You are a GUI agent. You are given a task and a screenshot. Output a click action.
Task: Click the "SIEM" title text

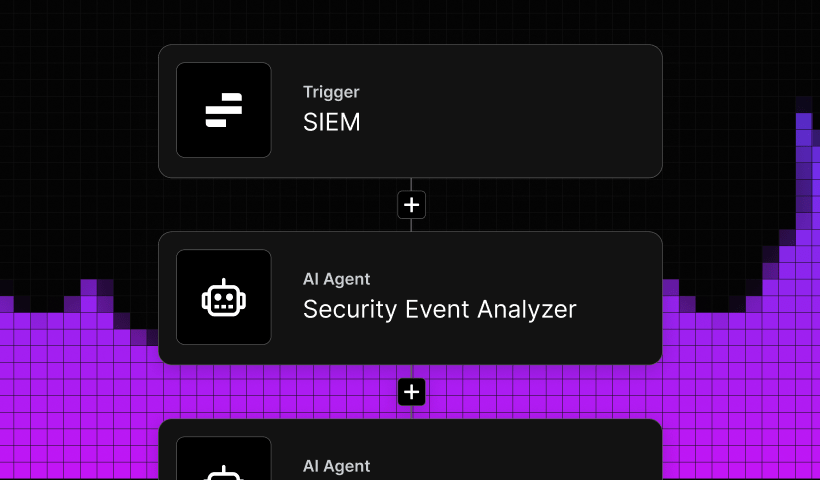[331, 123]
